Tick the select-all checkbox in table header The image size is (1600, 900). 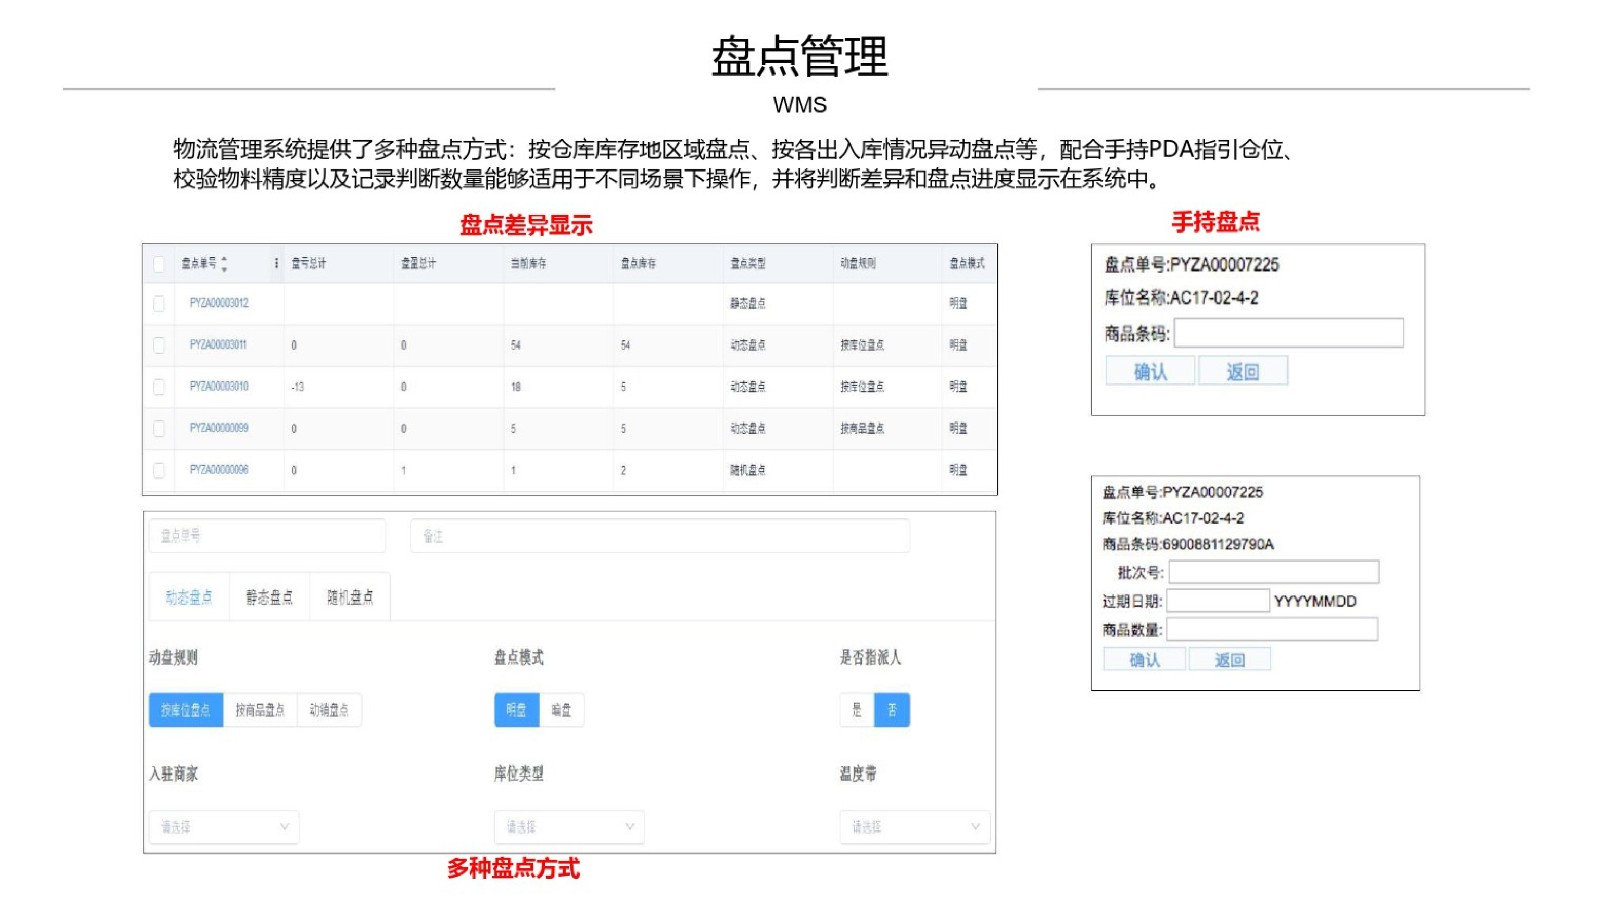[159, 264]
